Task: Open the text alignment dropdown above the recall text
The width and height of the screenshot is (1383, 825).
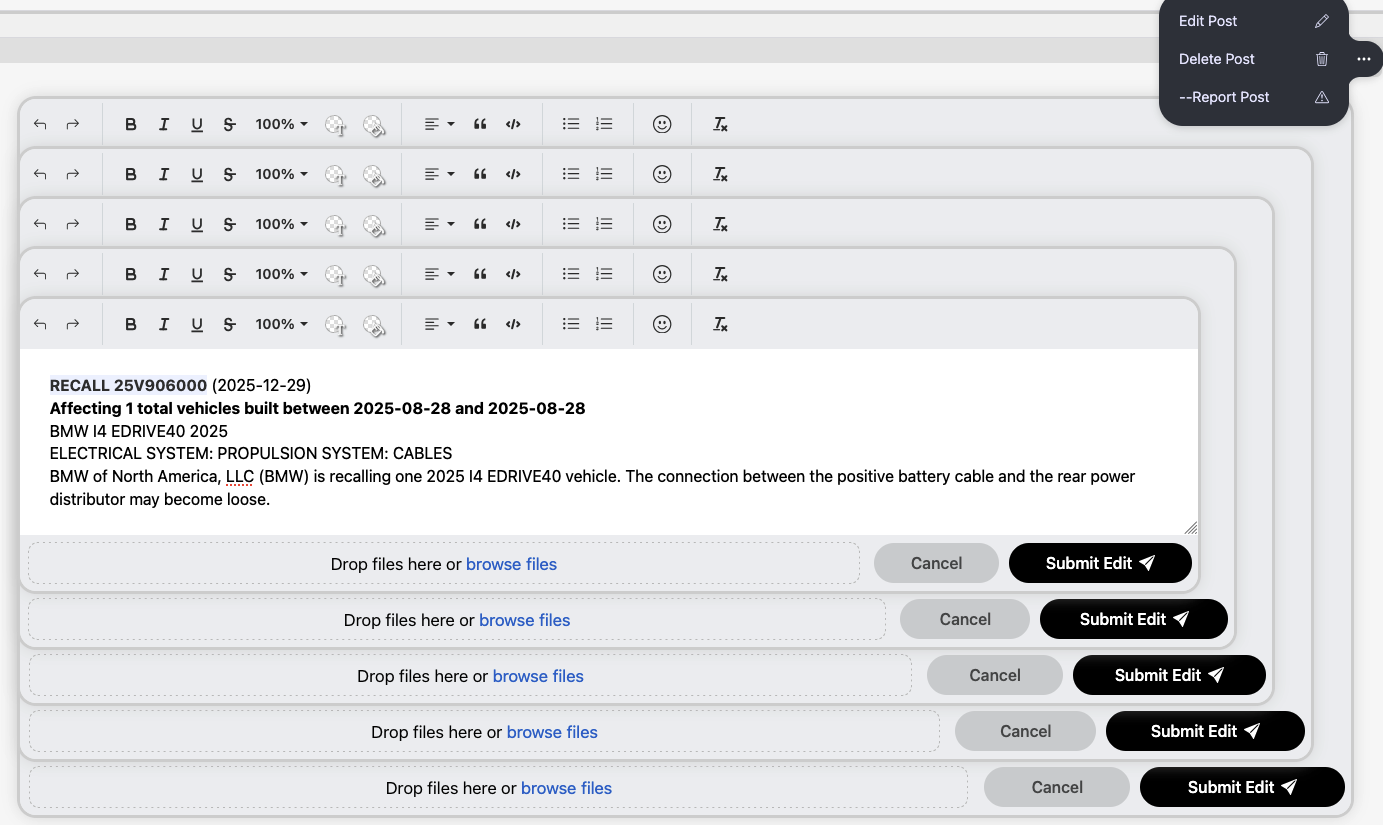Action: (x=439, y=324)
